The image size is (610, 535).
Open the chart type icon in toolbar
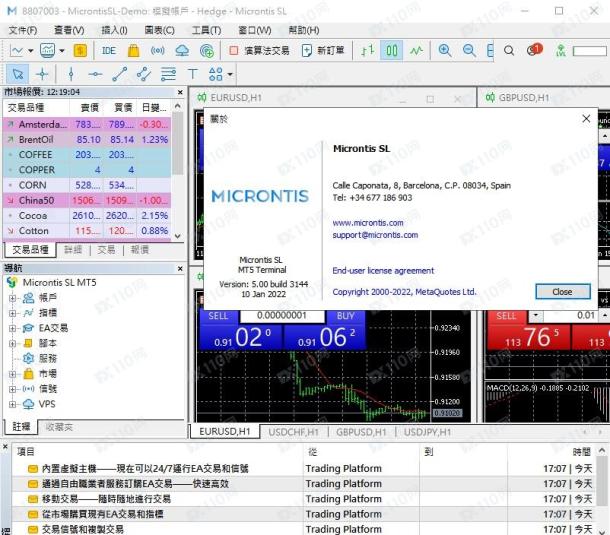(16, 51)
